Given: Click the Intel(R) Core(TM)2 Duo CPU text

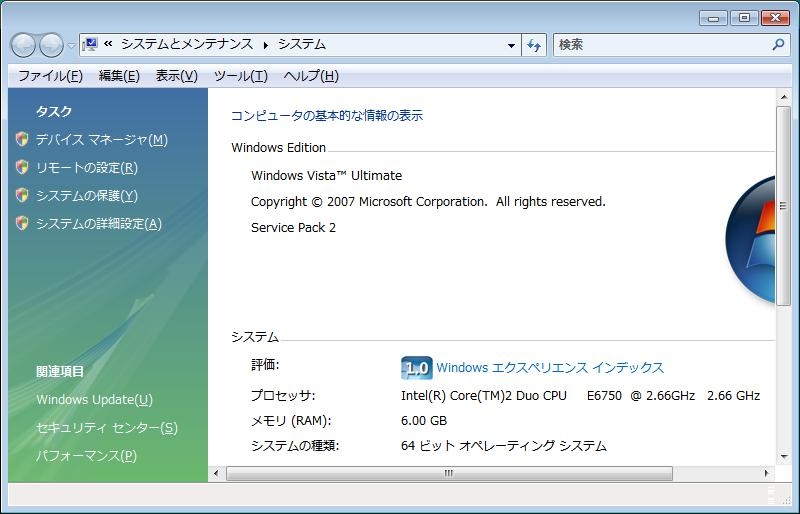Looking at the screenshot, I should click(x=484, y=396).
